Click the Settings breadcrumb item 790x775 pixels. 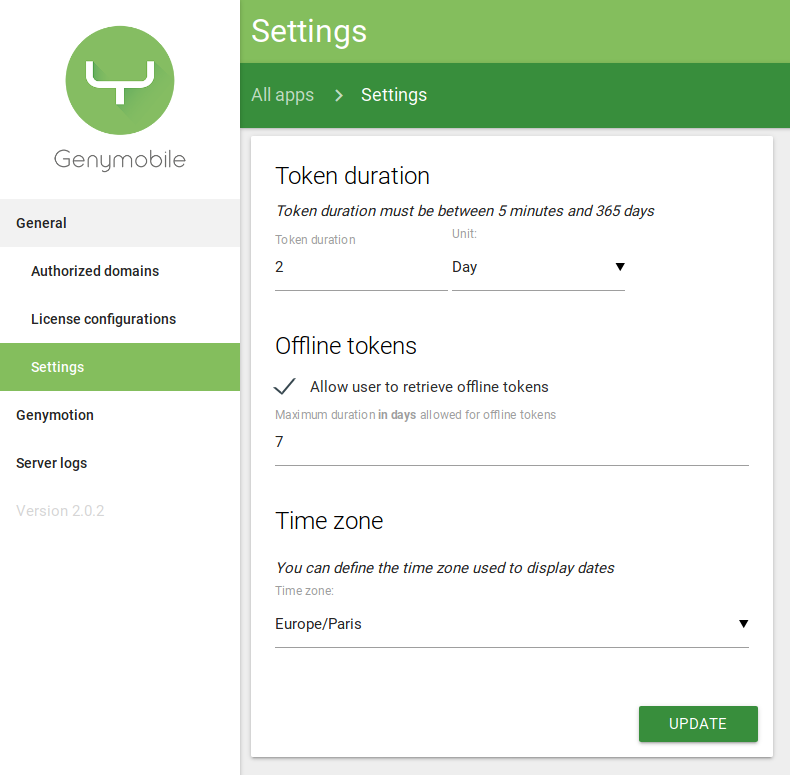(x=393, y=95)
